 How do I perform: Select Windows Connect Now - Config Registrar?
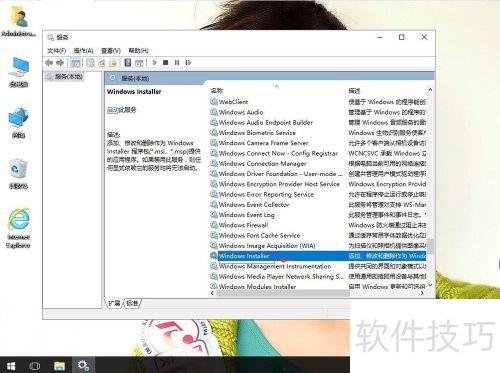278,154
